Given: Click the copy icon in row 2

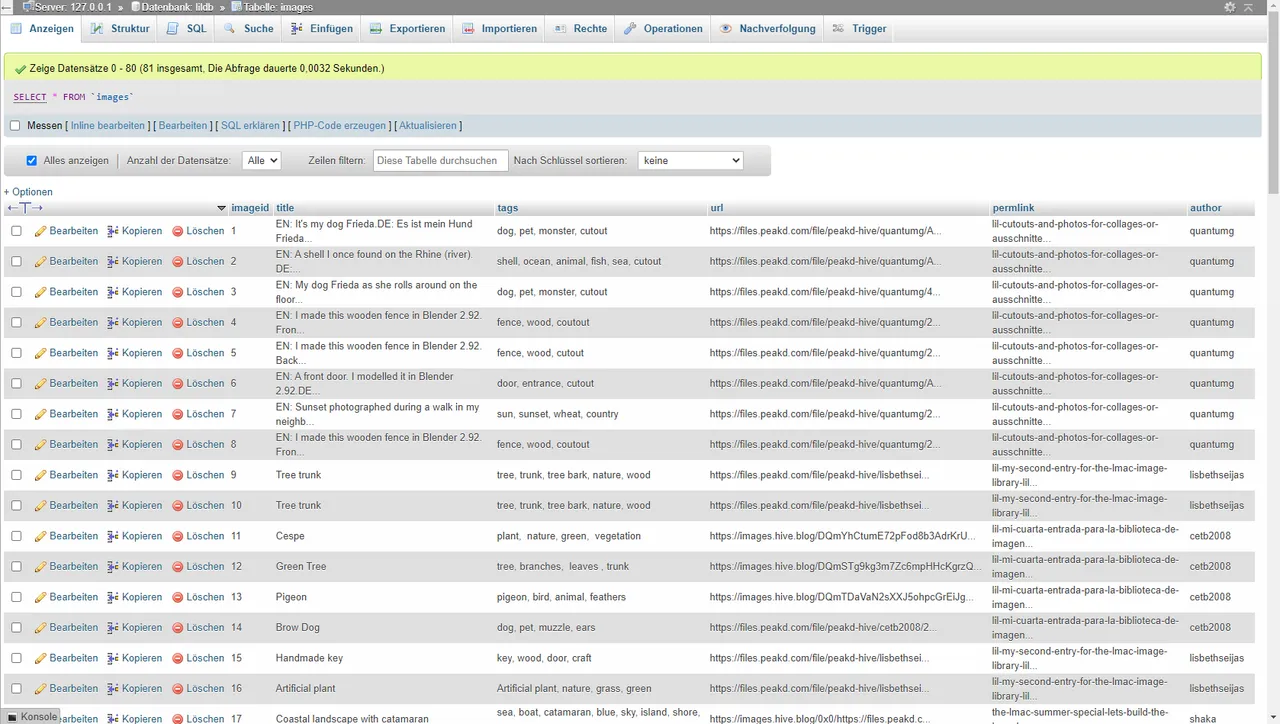Looking at the screenshot, I should pyautogui.click(x=113, y=261).
